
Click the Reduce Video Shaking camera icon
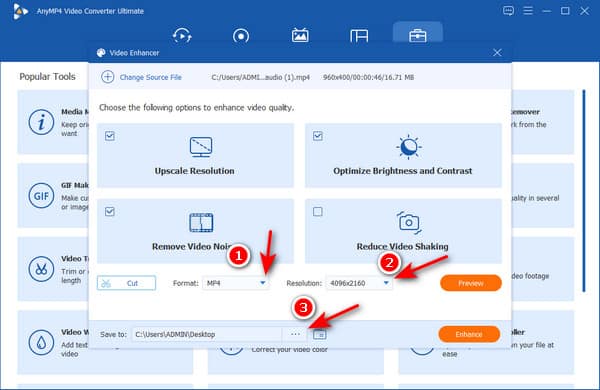pos(409,223)
